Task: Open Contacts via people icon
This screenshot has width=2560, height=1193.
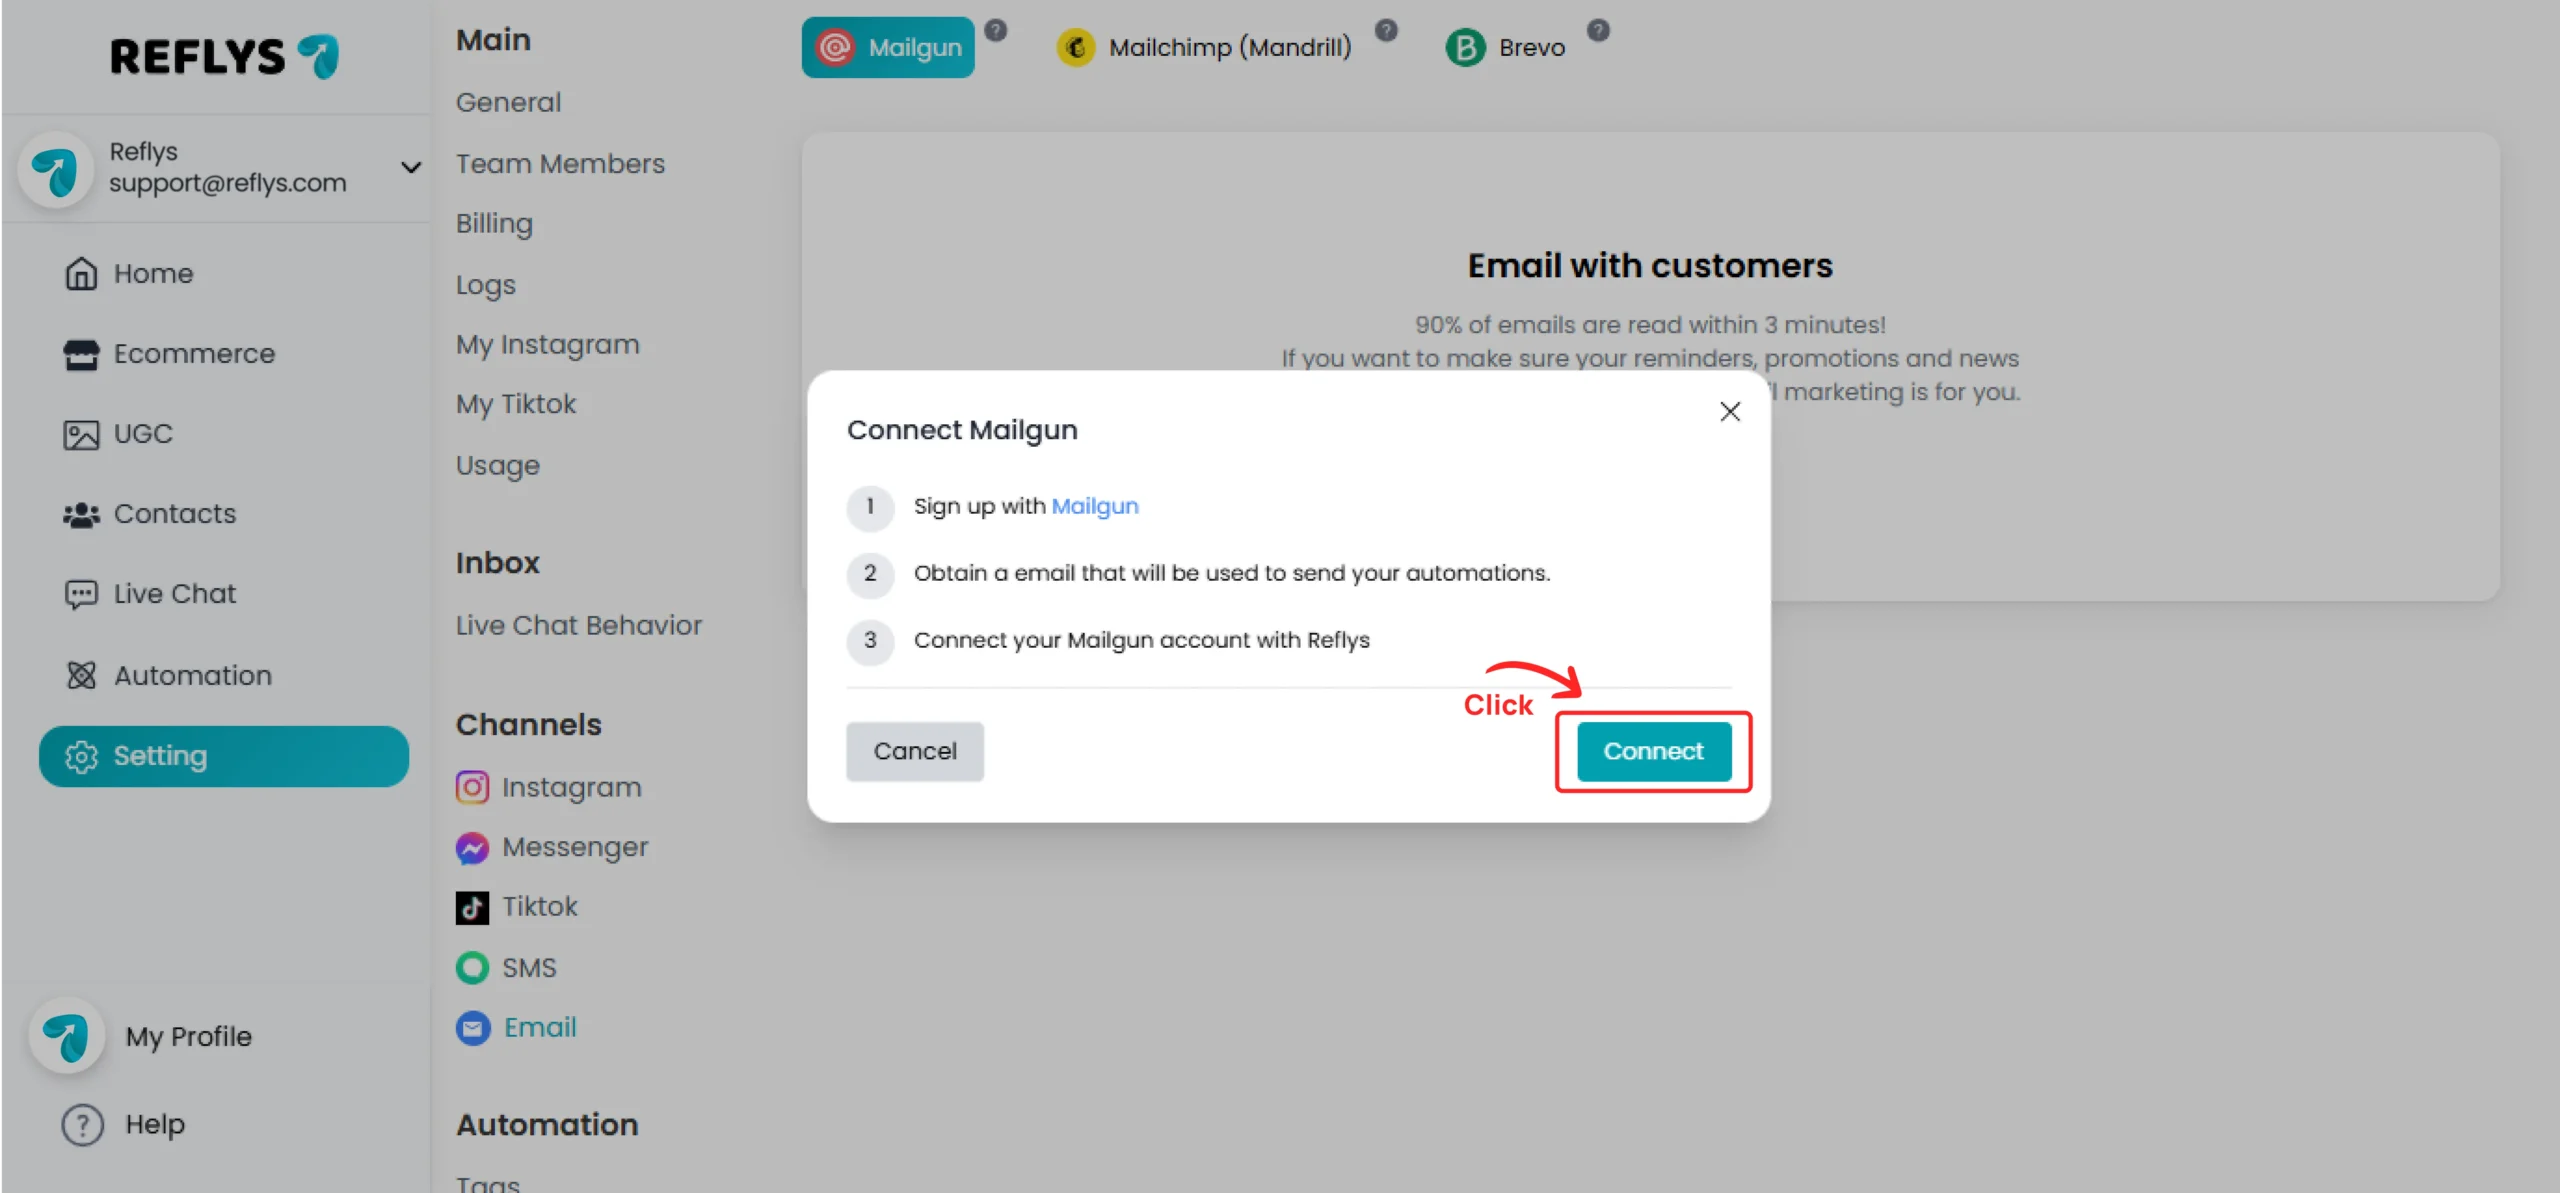Action: pyautogui.click(x=81, y=514)
